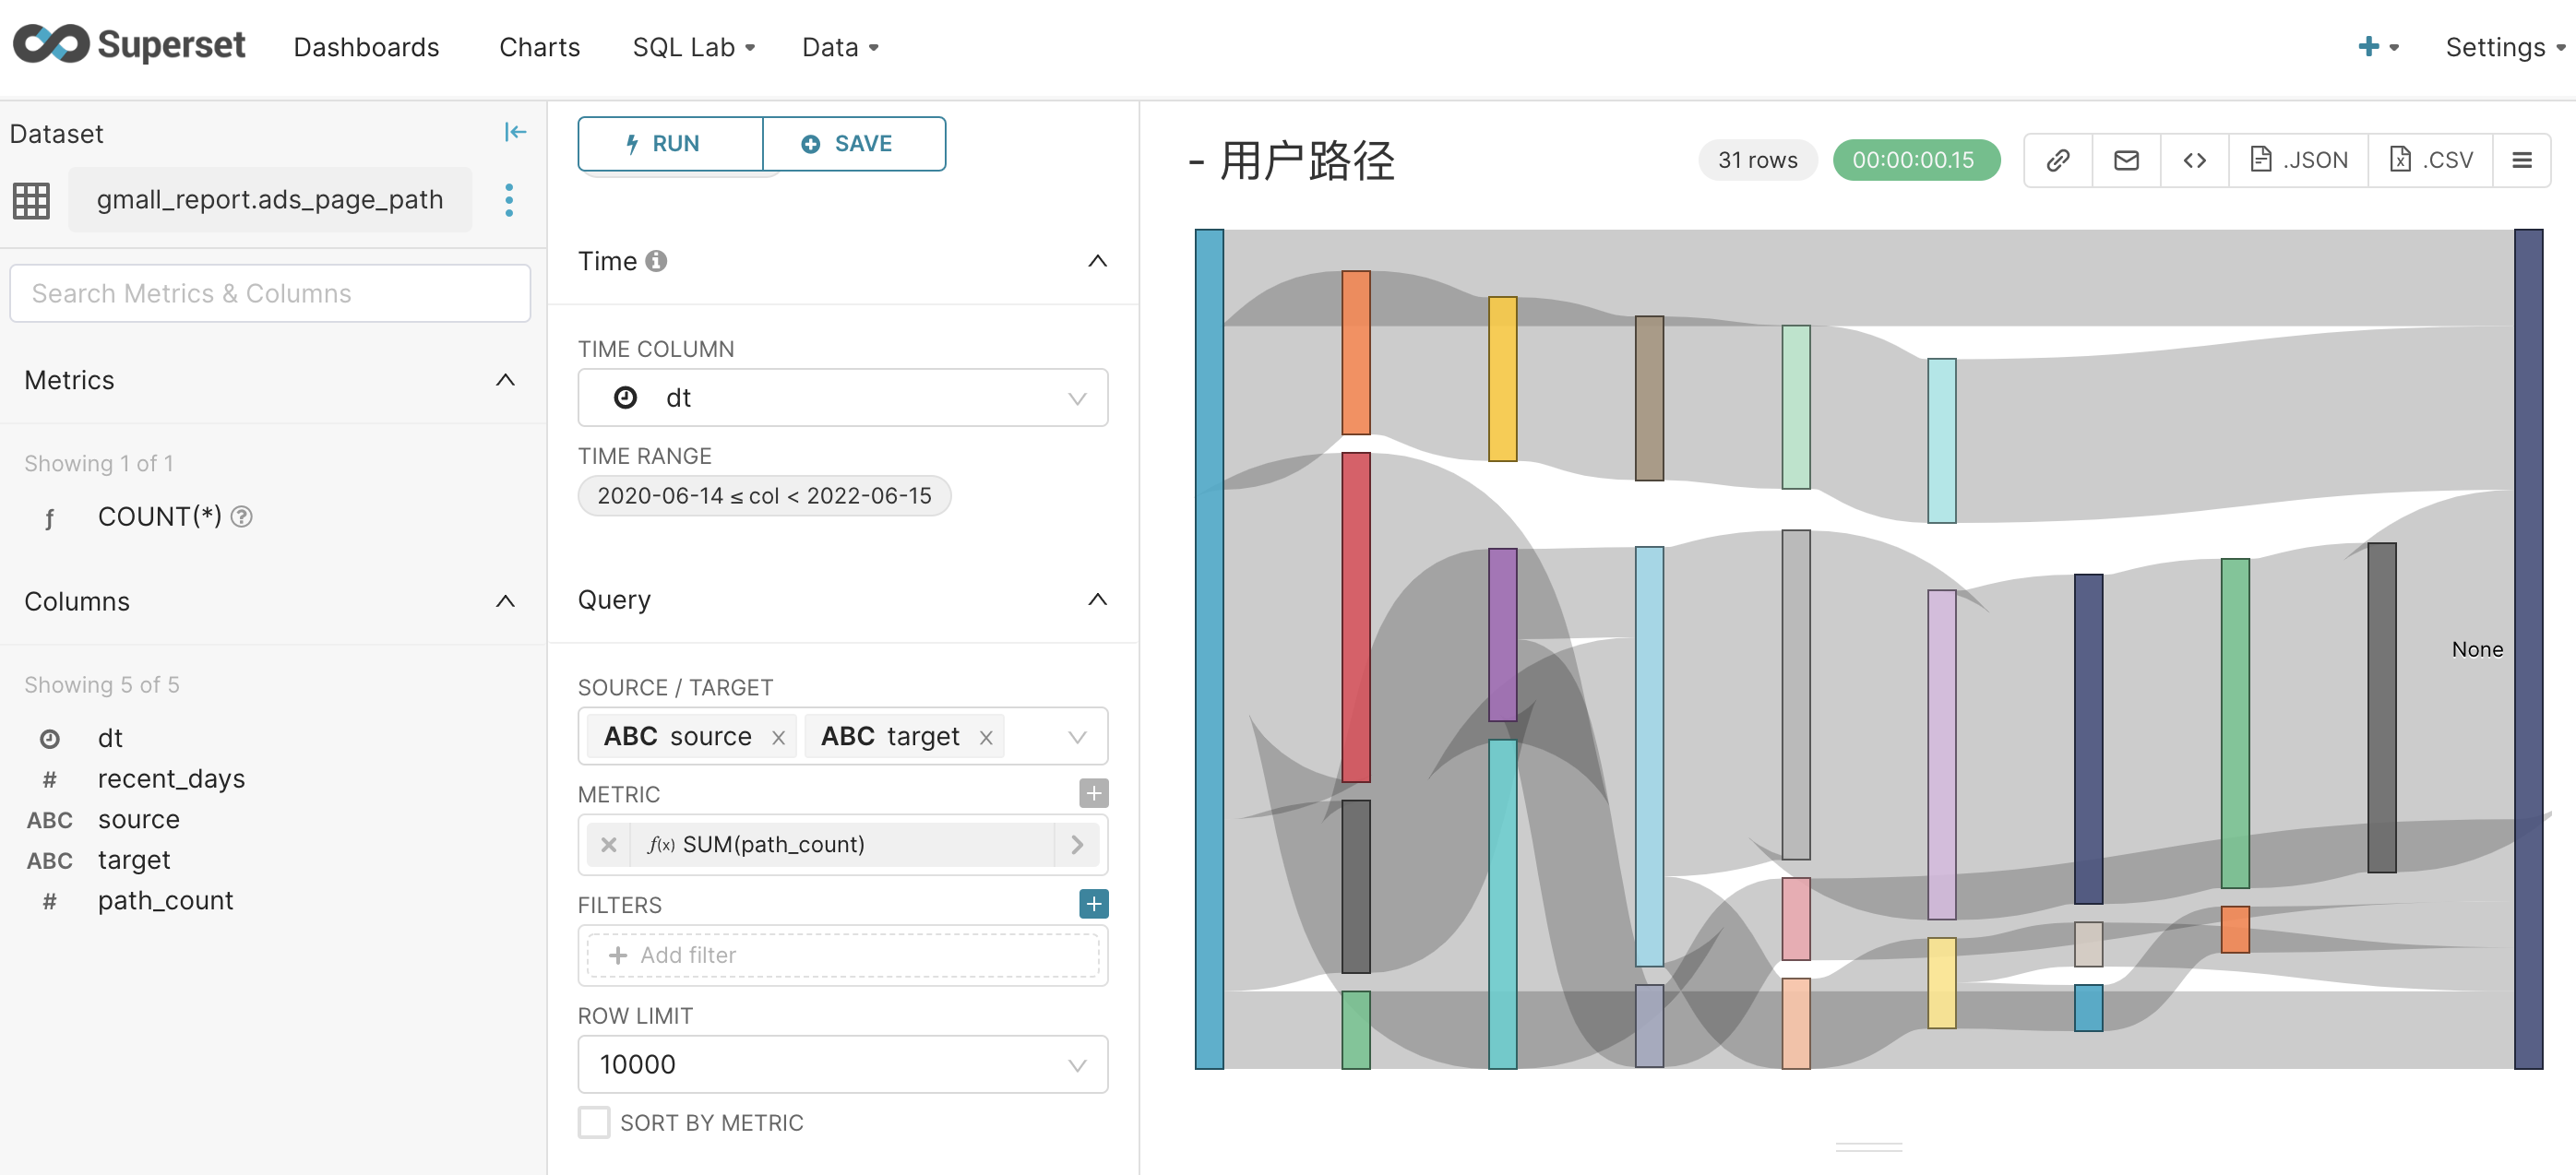Download chart data as .CSV
This screenshot has width=2576, height=1175.
point(2431,160)
